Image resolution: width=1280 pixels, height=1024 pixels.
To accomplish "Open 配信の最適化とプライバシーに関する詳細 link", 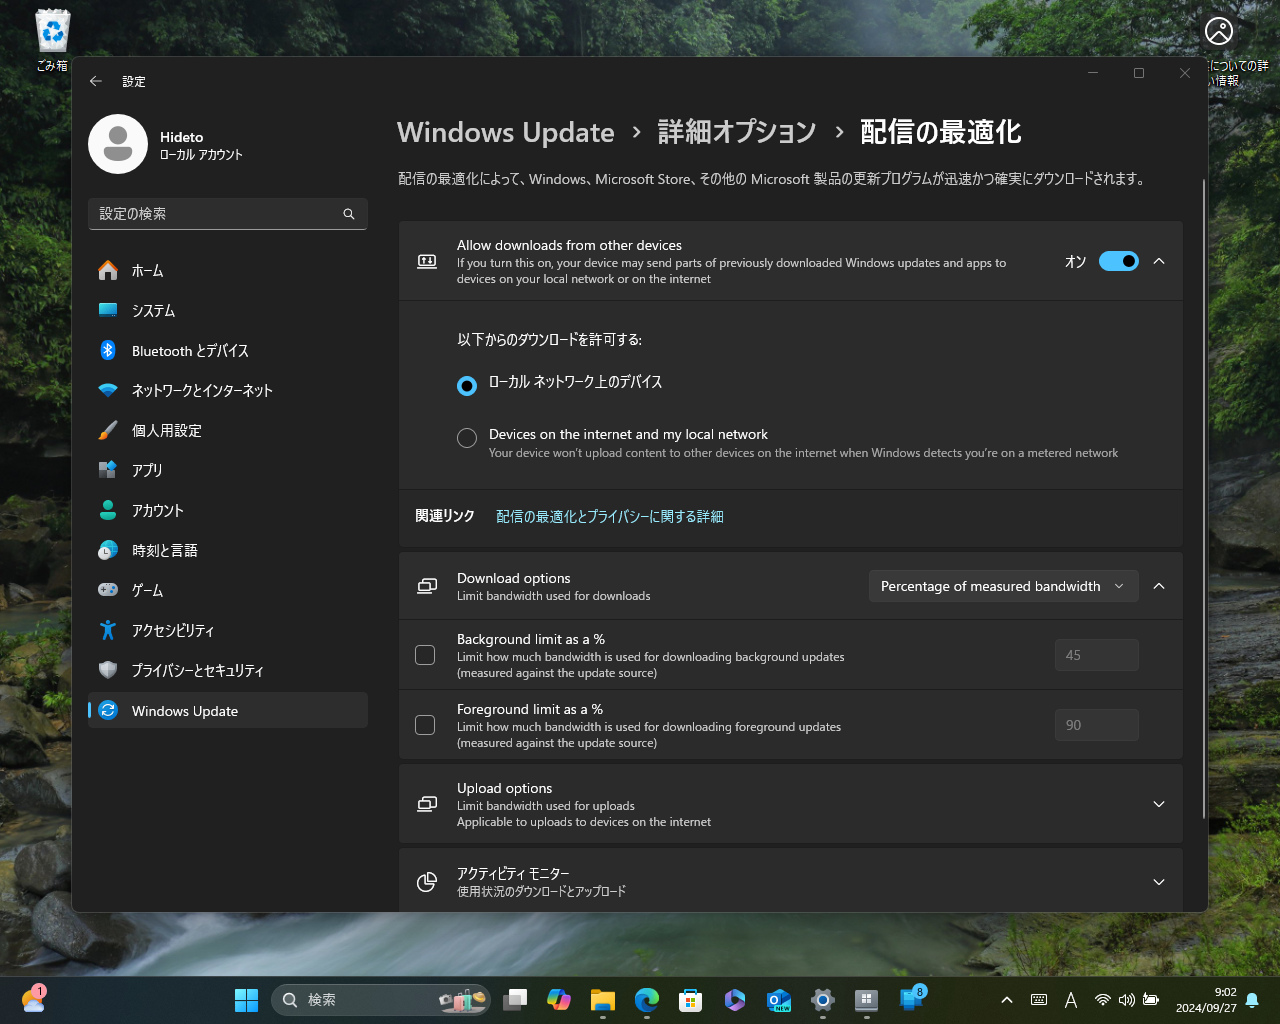I will [608, 516].
